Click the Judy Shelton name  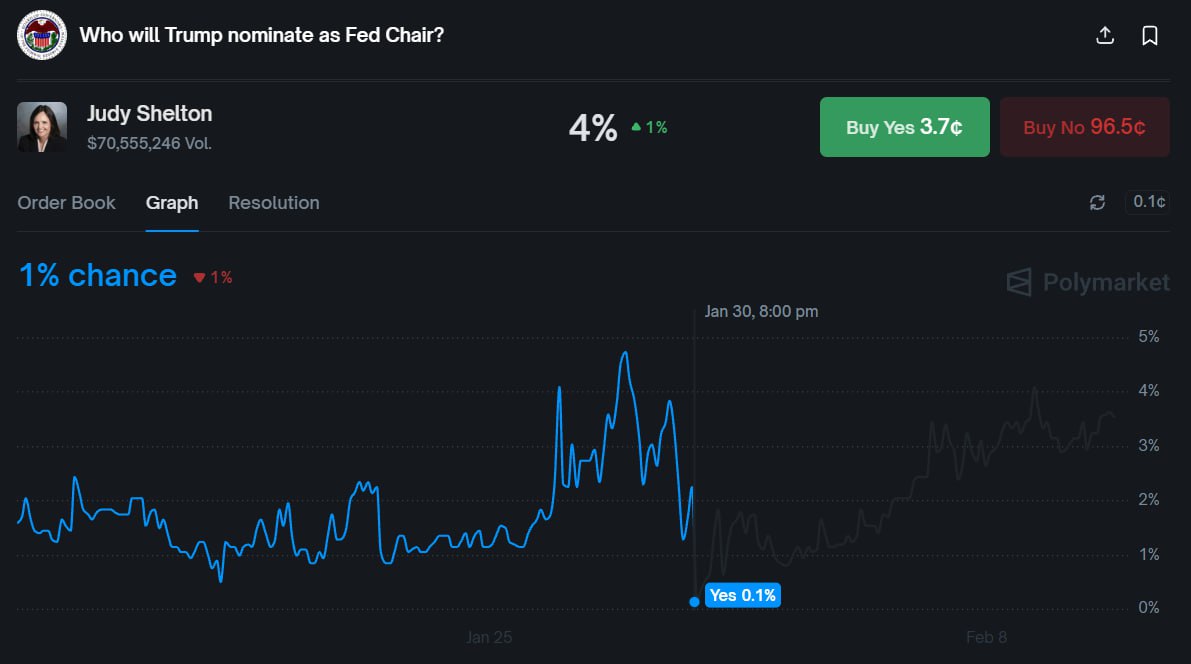point(150,114)
